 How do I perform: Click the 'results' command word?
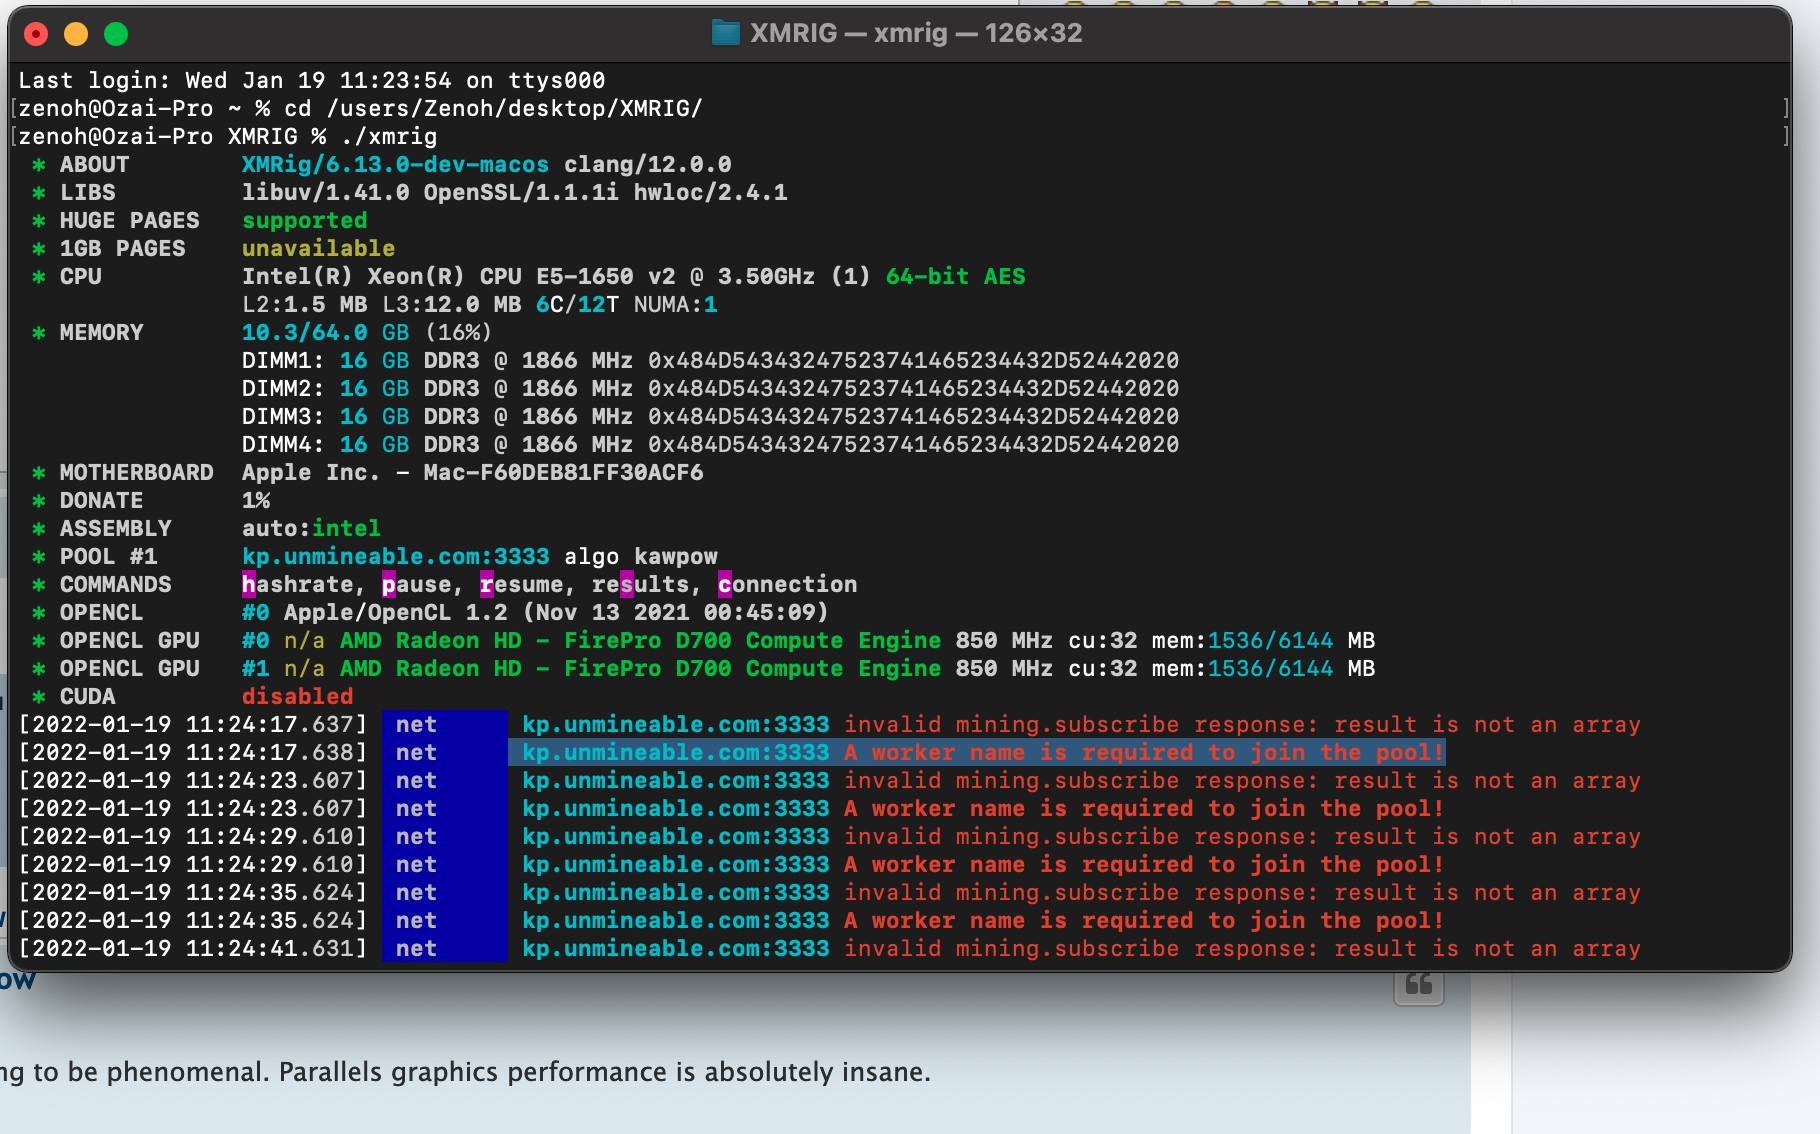click(x=640, y=584)
